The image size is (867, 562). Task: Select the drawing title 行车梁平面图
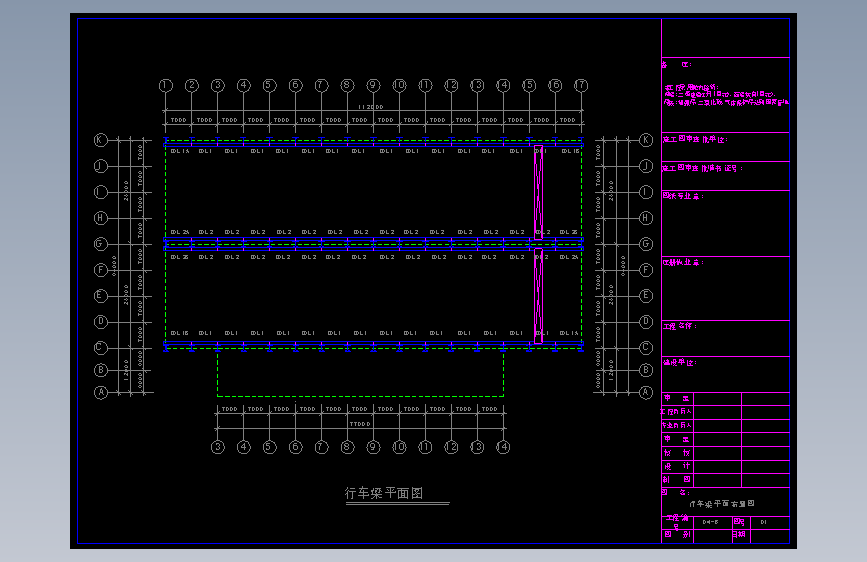tap(384, 493)
